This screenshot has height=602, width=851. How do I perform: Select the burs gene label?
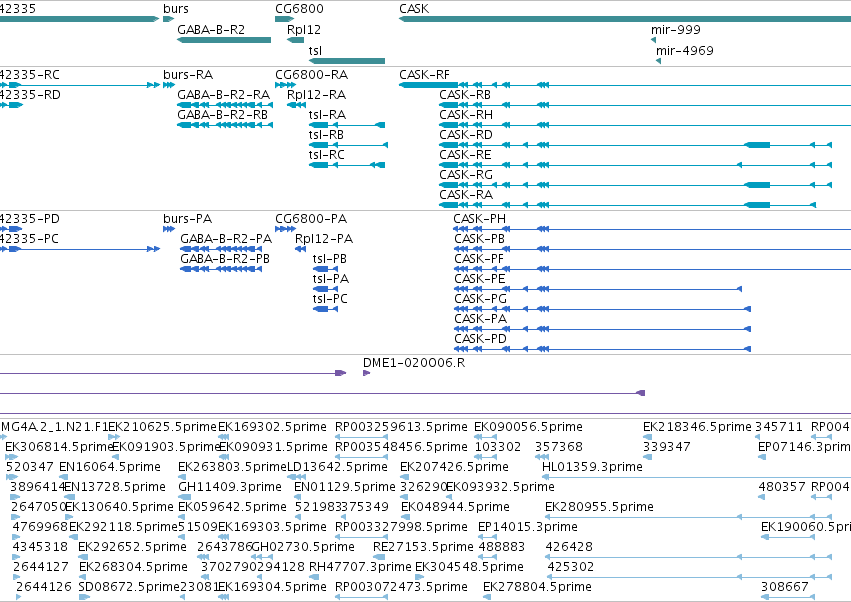(176, 9)
